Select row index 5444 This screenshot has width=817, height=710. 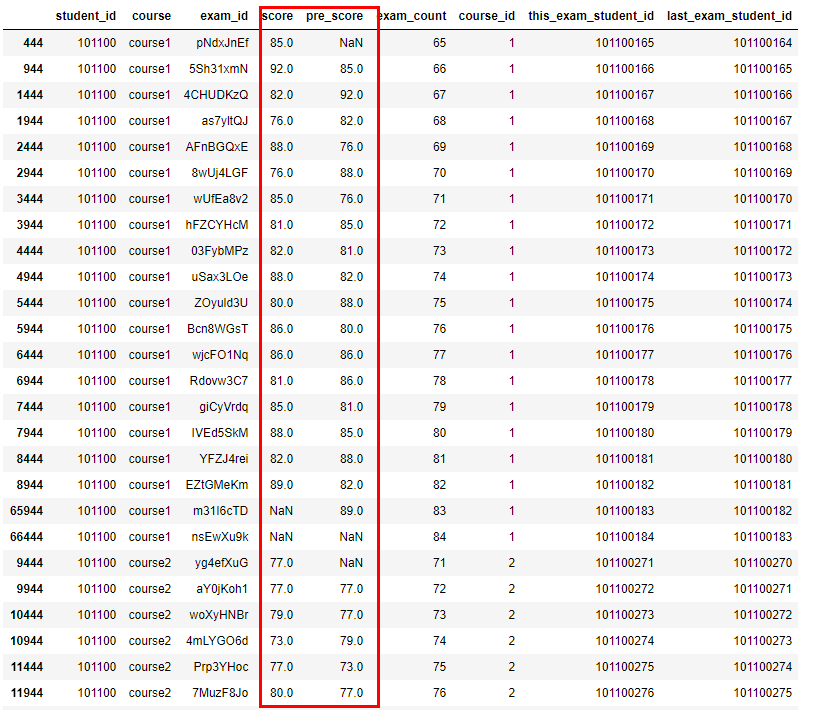coord(30,303)
